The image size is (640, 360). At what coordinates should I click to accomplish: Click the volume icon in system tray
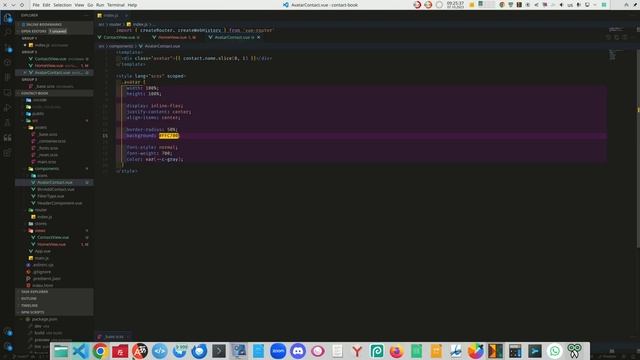[x=561, y=5]
